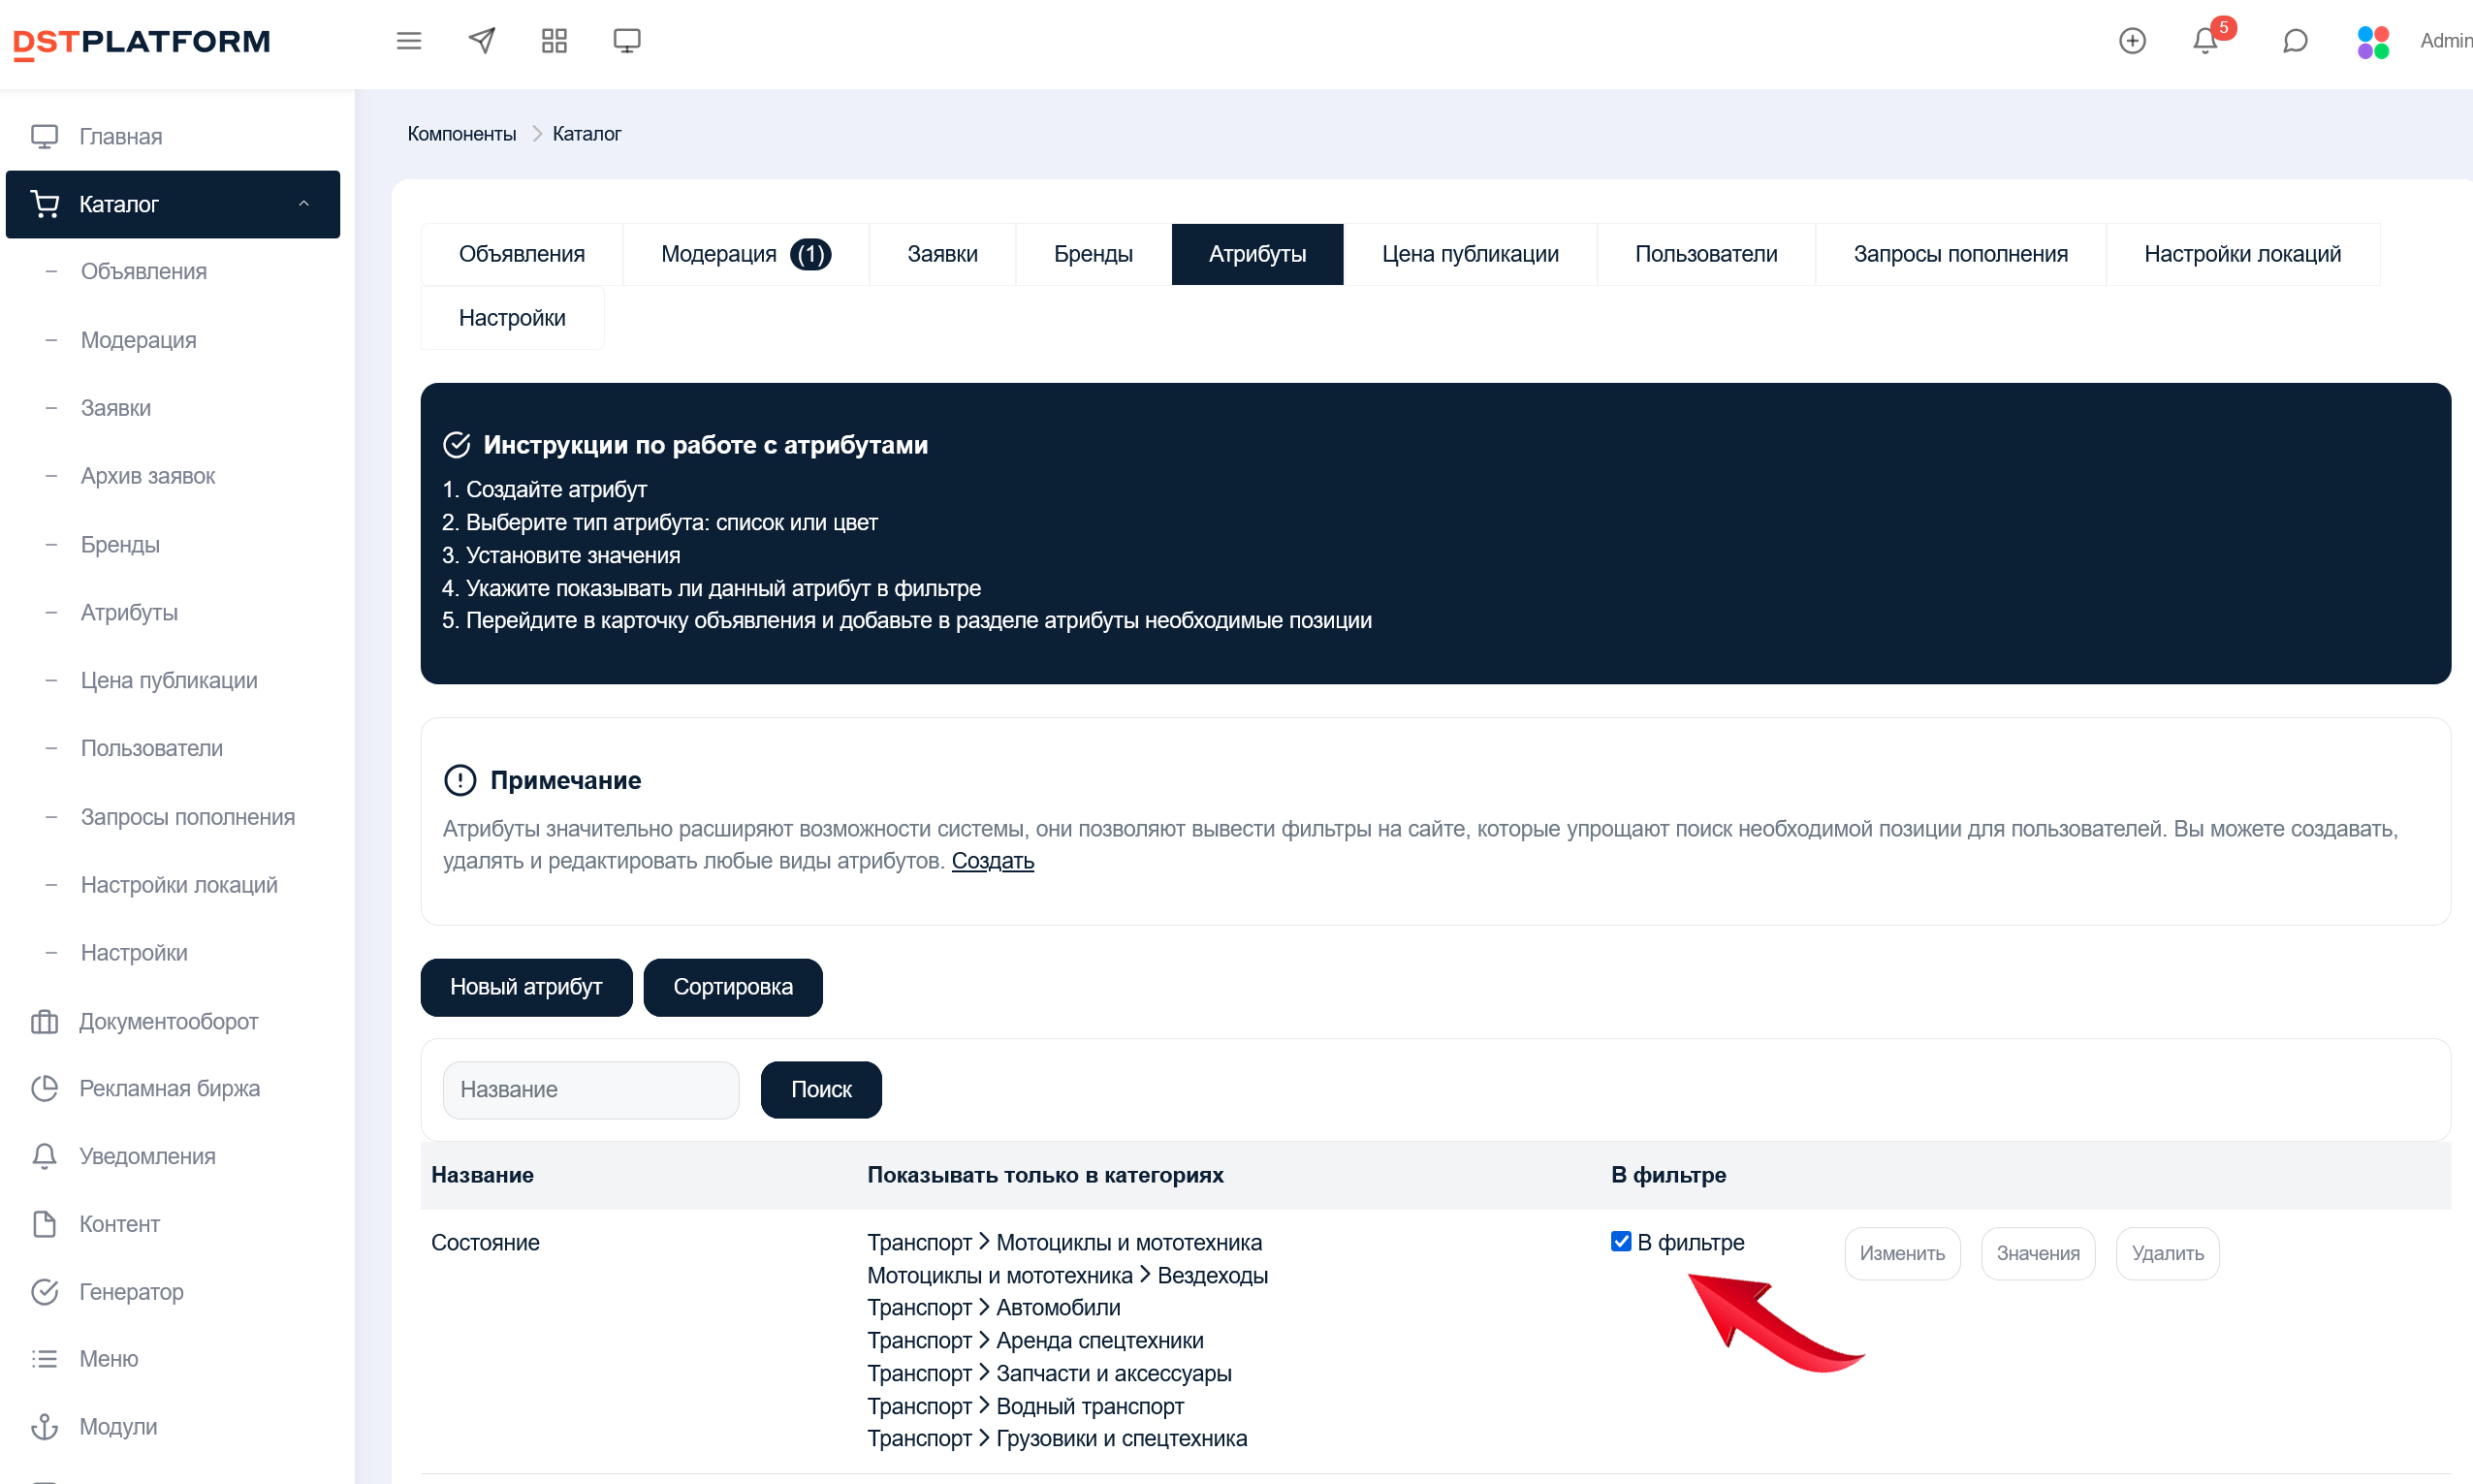Viewport: 2473px width, 1484px height.
Task: Open the grid apps icon
Action: coord(554,41)
